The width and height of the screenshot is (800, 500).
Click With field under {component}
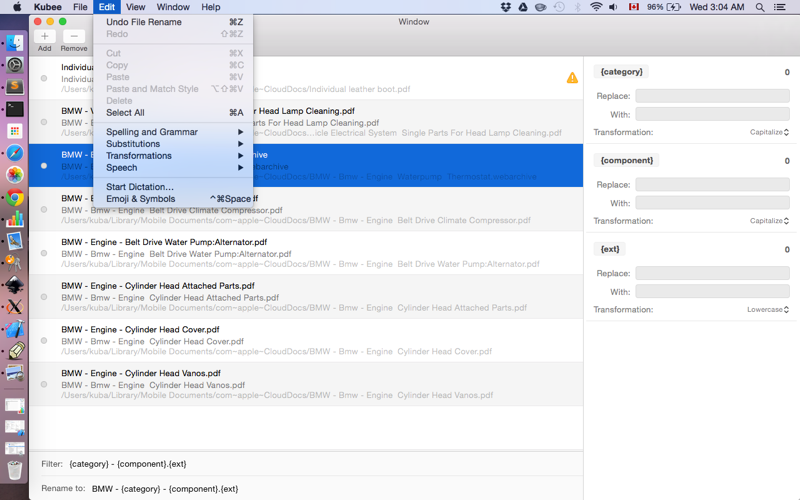[712, 203]
